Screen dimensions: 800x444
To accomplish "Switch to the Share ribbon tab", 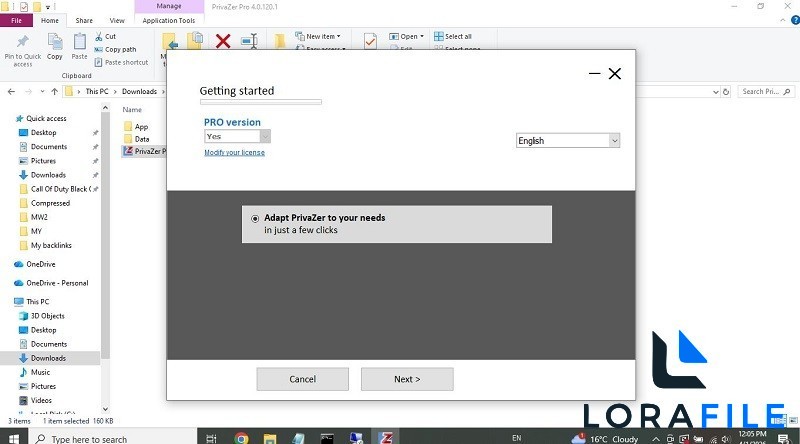I will click(x=84, y=20).
